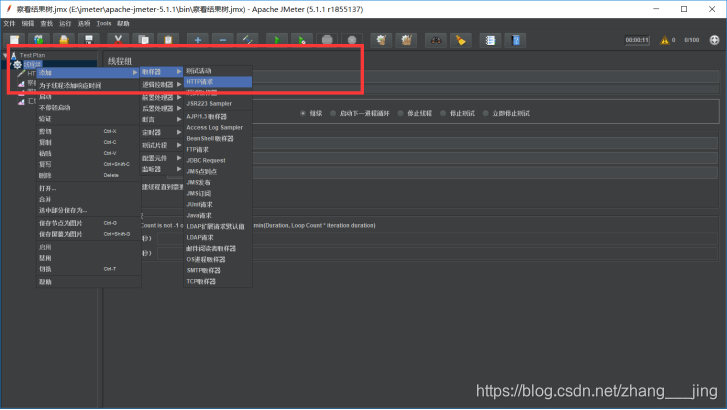Click the Stop test toolbar icon

(327, 40)
